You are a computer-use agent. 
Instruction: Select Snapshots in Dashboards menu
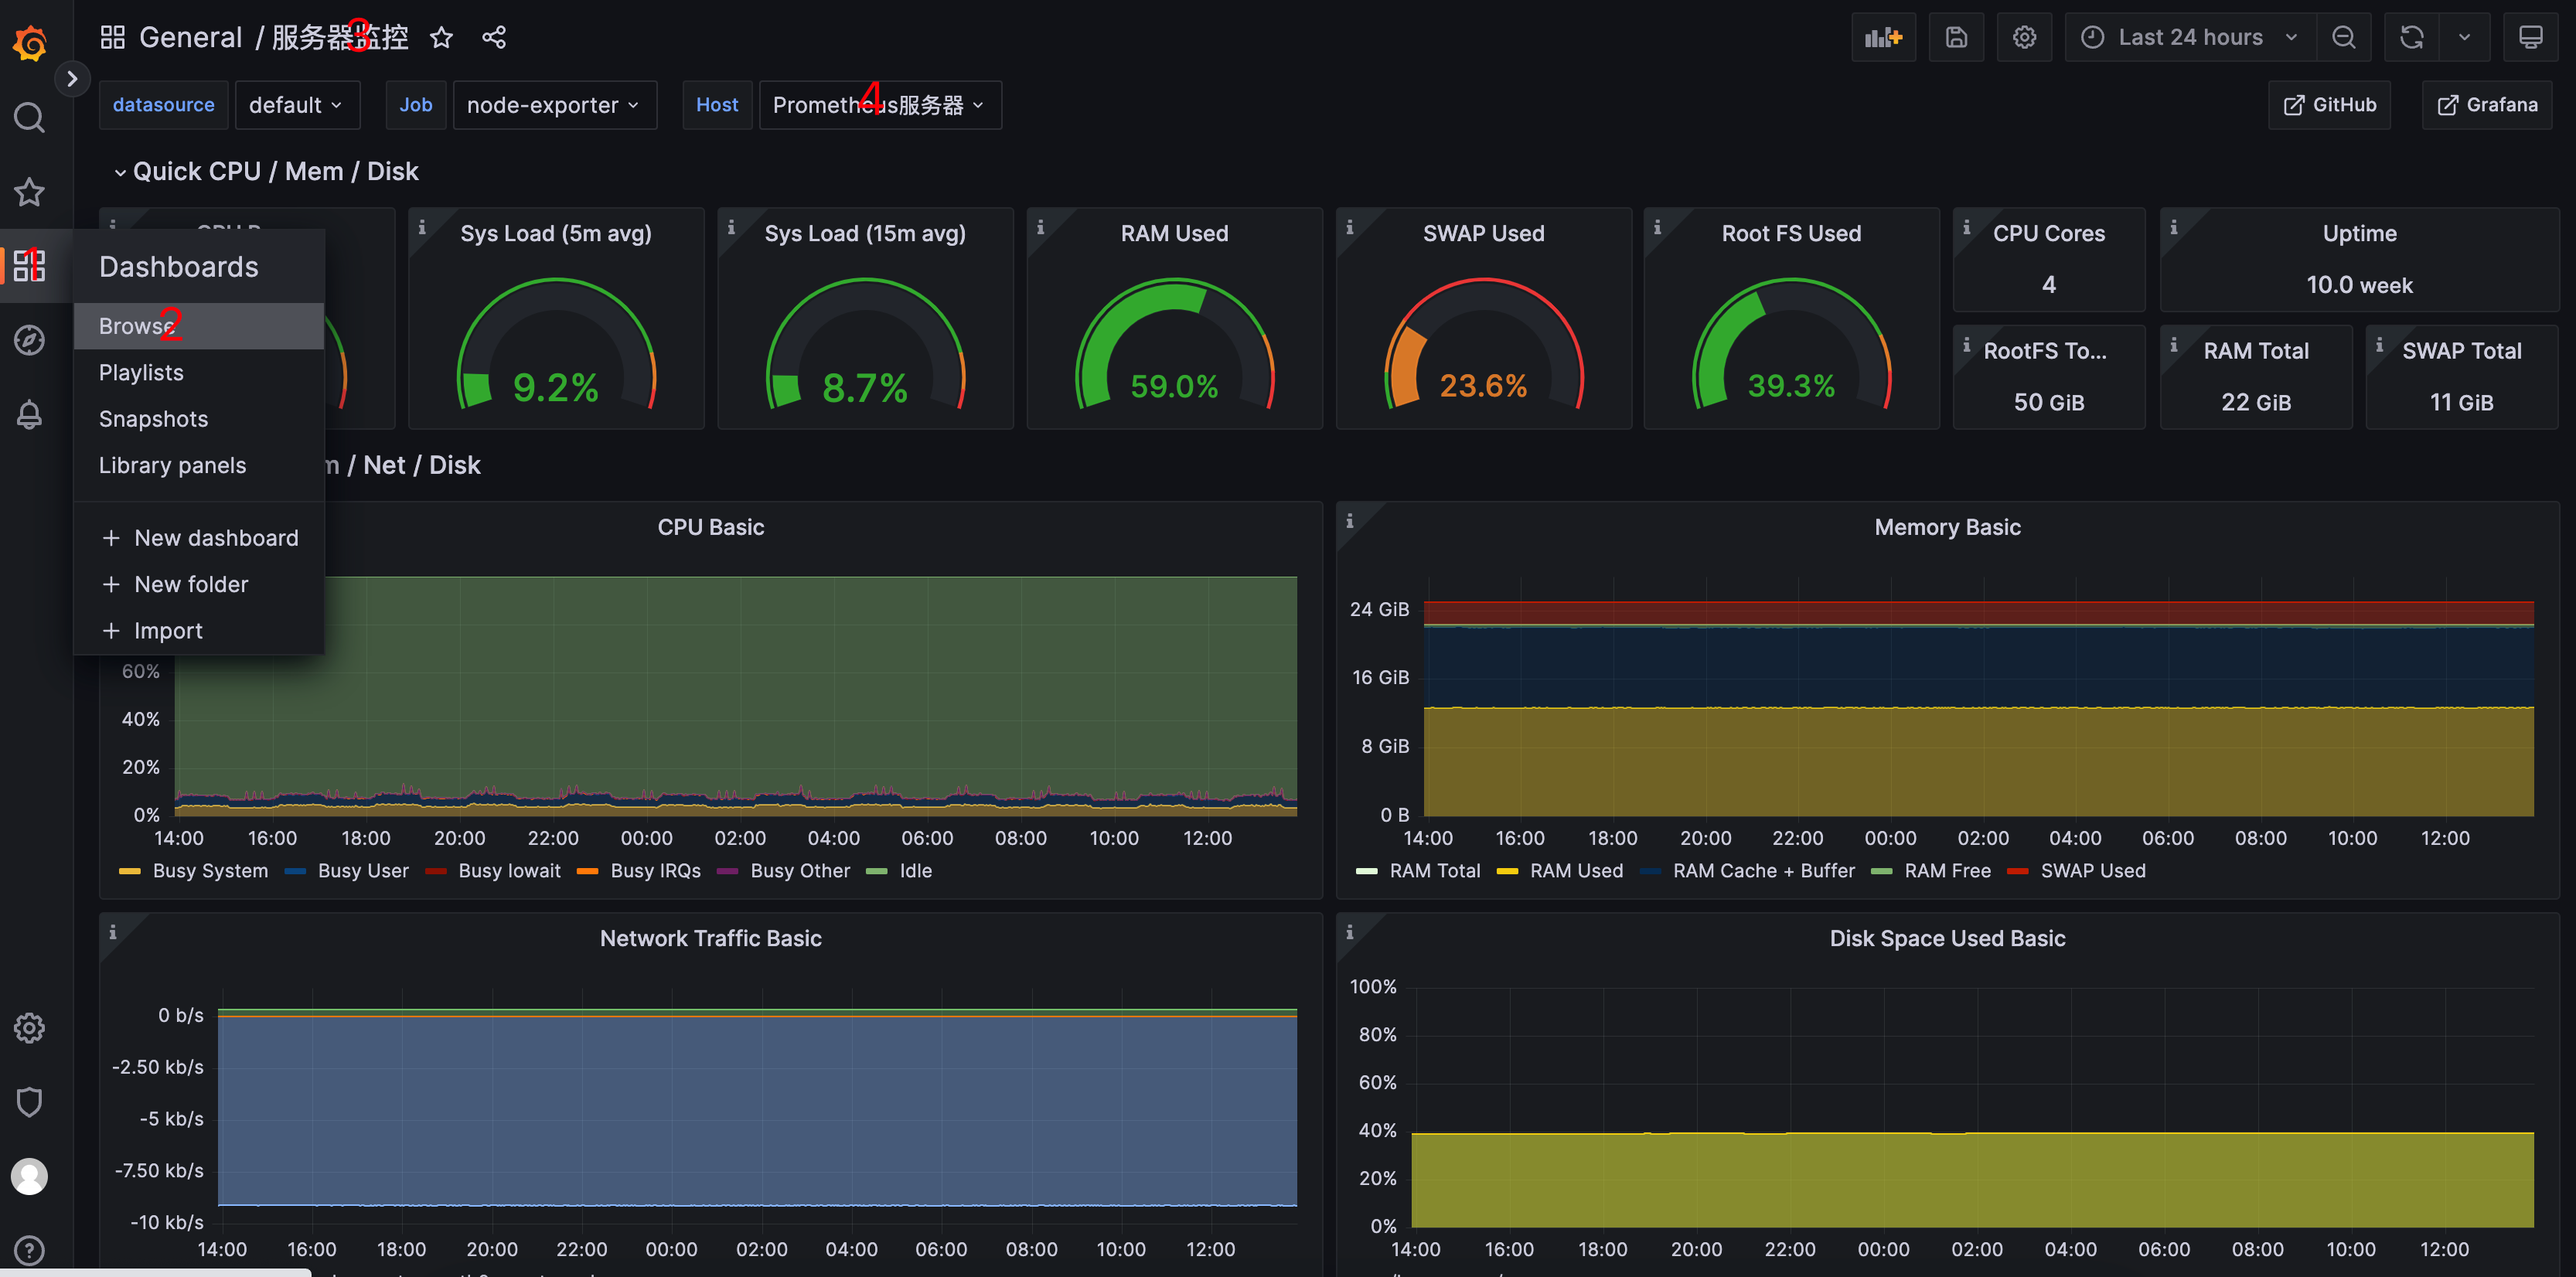click(x=198, y=419)
